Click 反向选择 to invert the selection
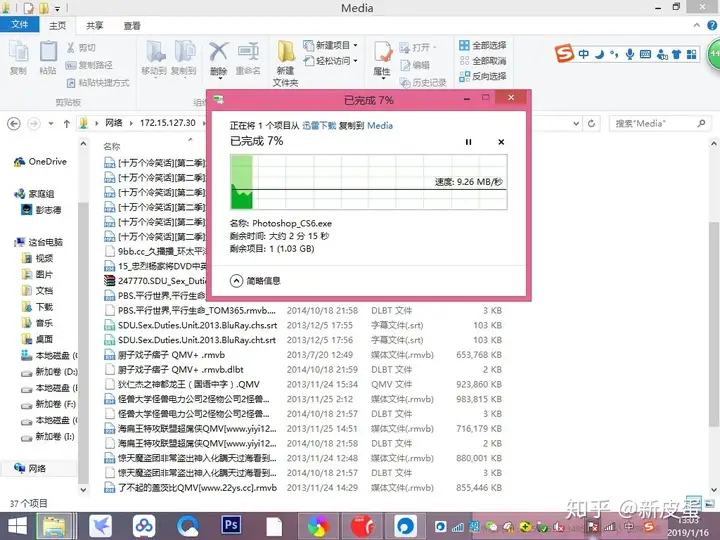 coord(483,76)
